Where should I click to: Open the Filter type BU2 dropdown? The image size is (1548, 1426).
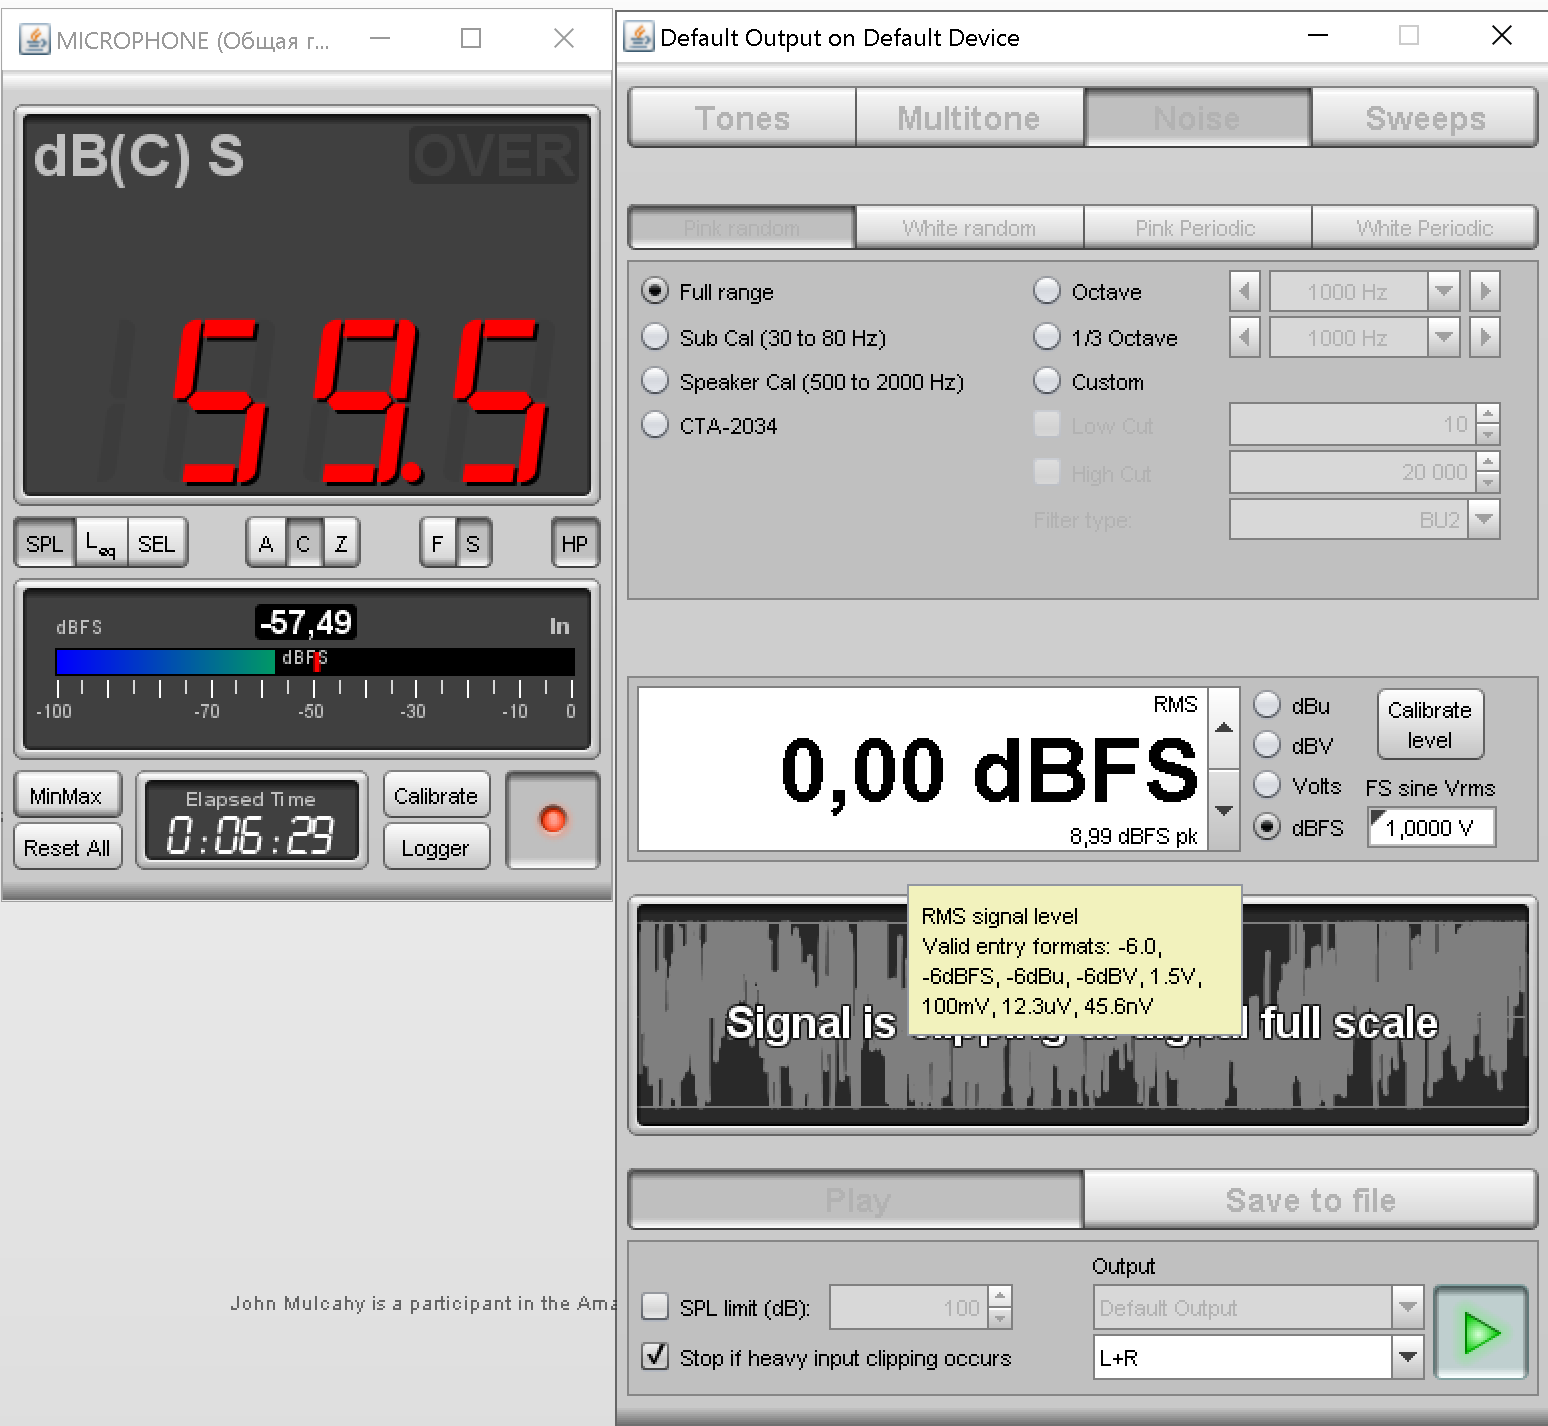point(1484,519)
